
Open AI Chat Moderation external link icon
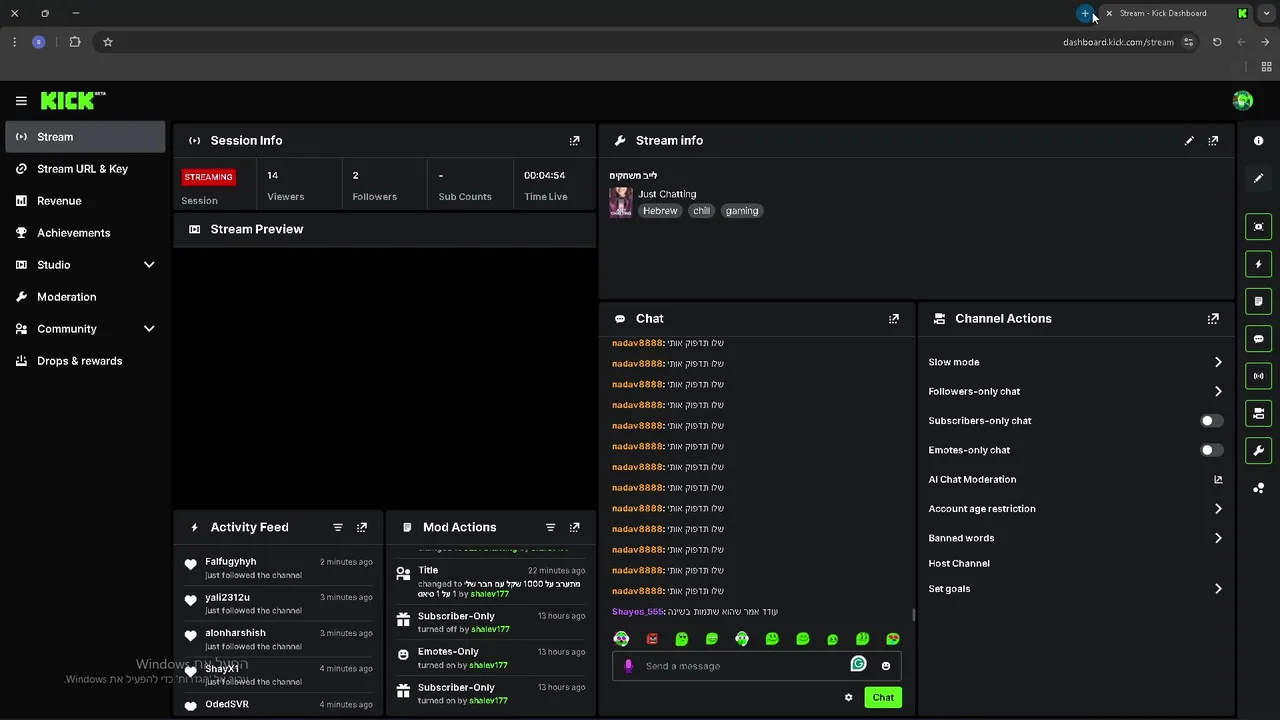coord(1218,480)
